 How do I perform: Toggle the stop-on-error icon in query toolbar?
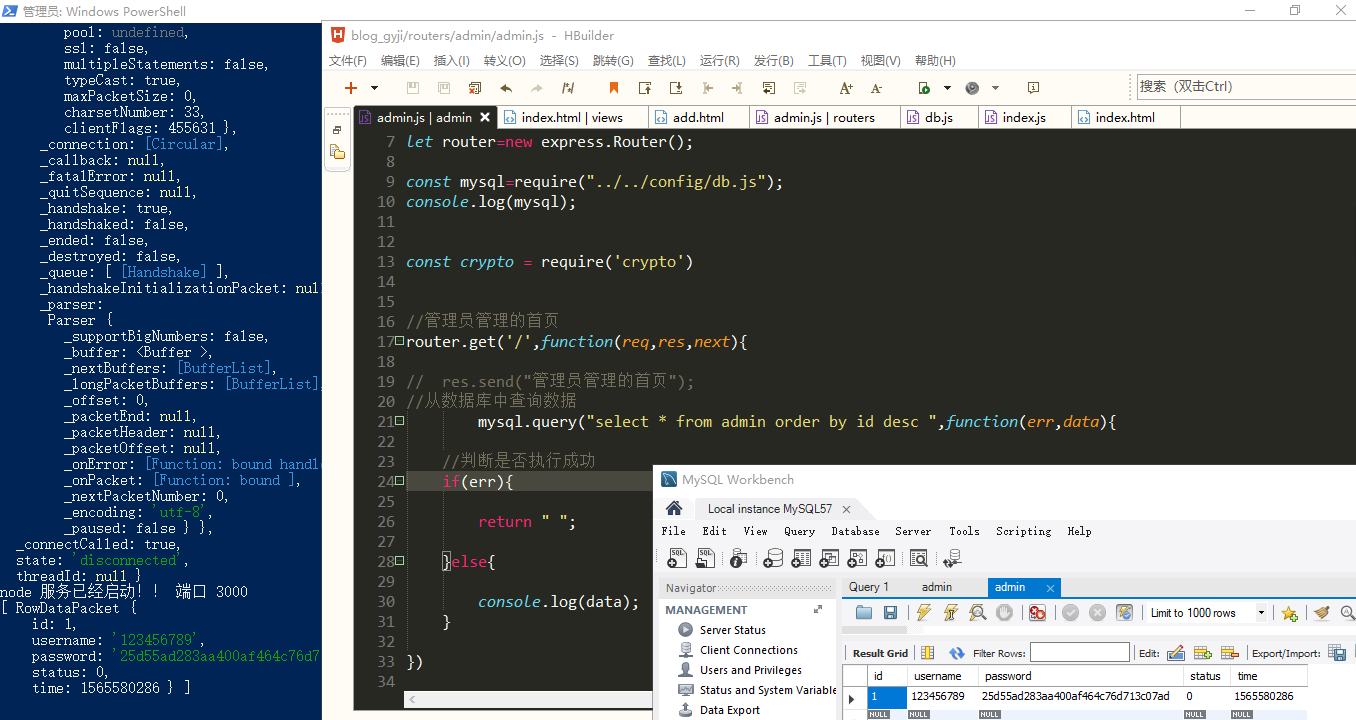pyautogui.click(x=1037, y=613)
